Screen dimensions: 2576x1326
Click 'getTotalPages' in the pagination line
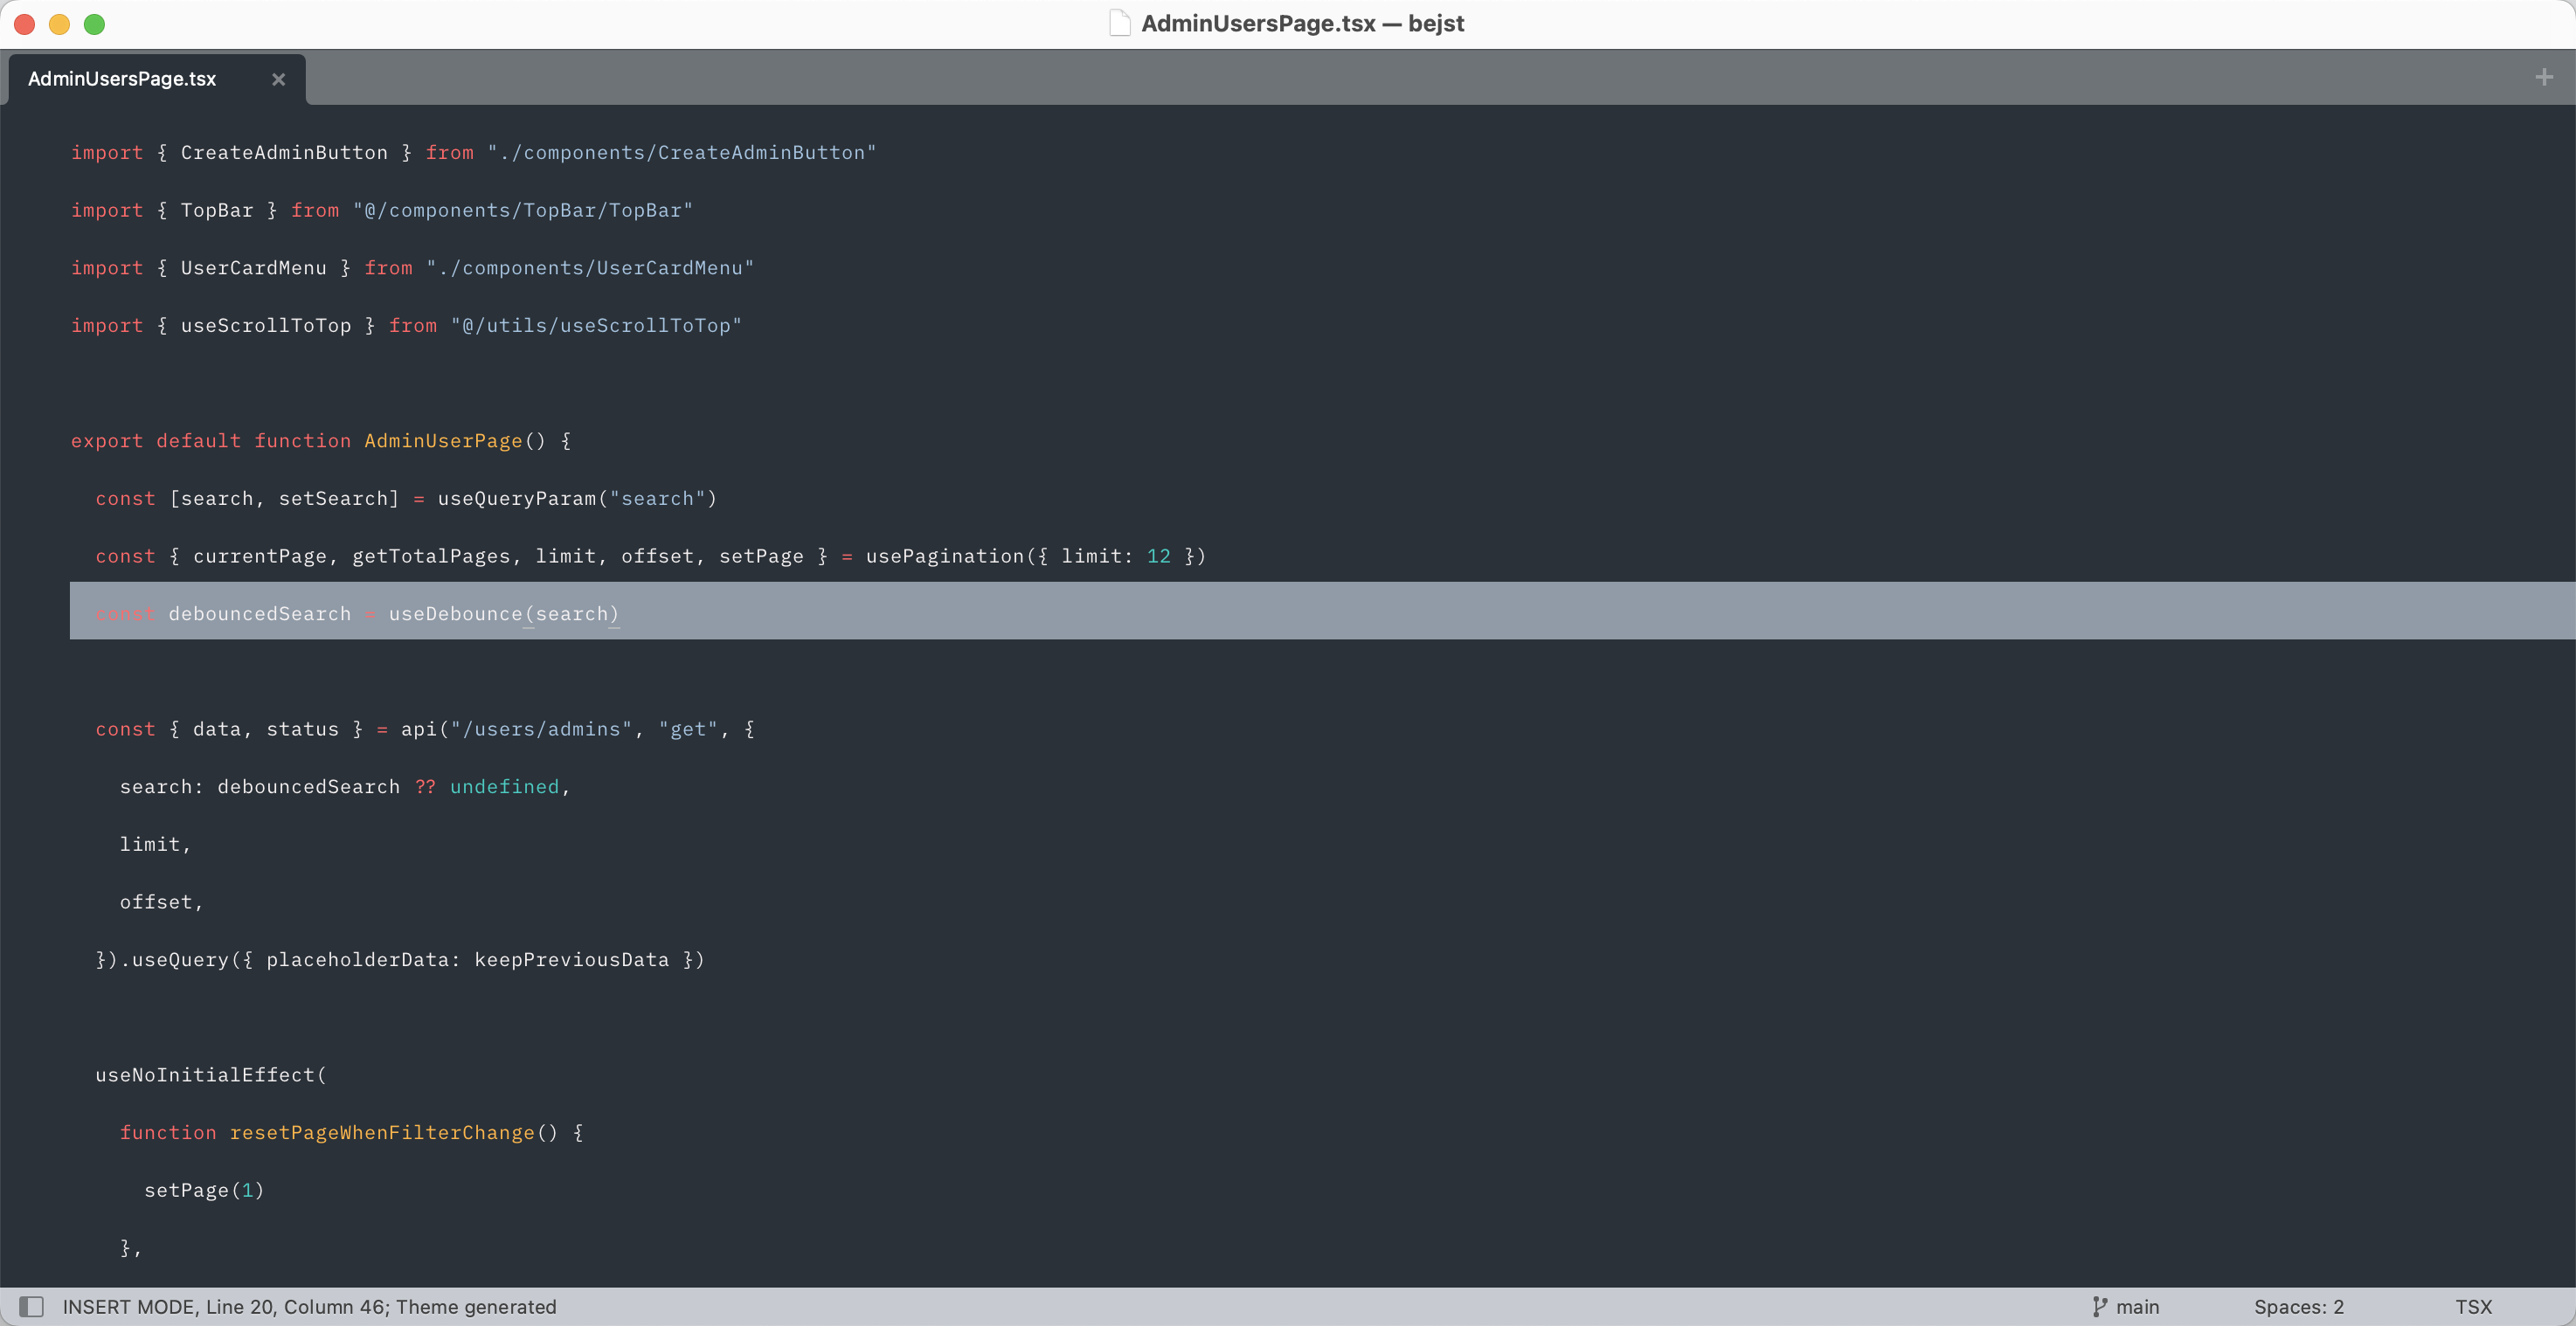(431, 557)
